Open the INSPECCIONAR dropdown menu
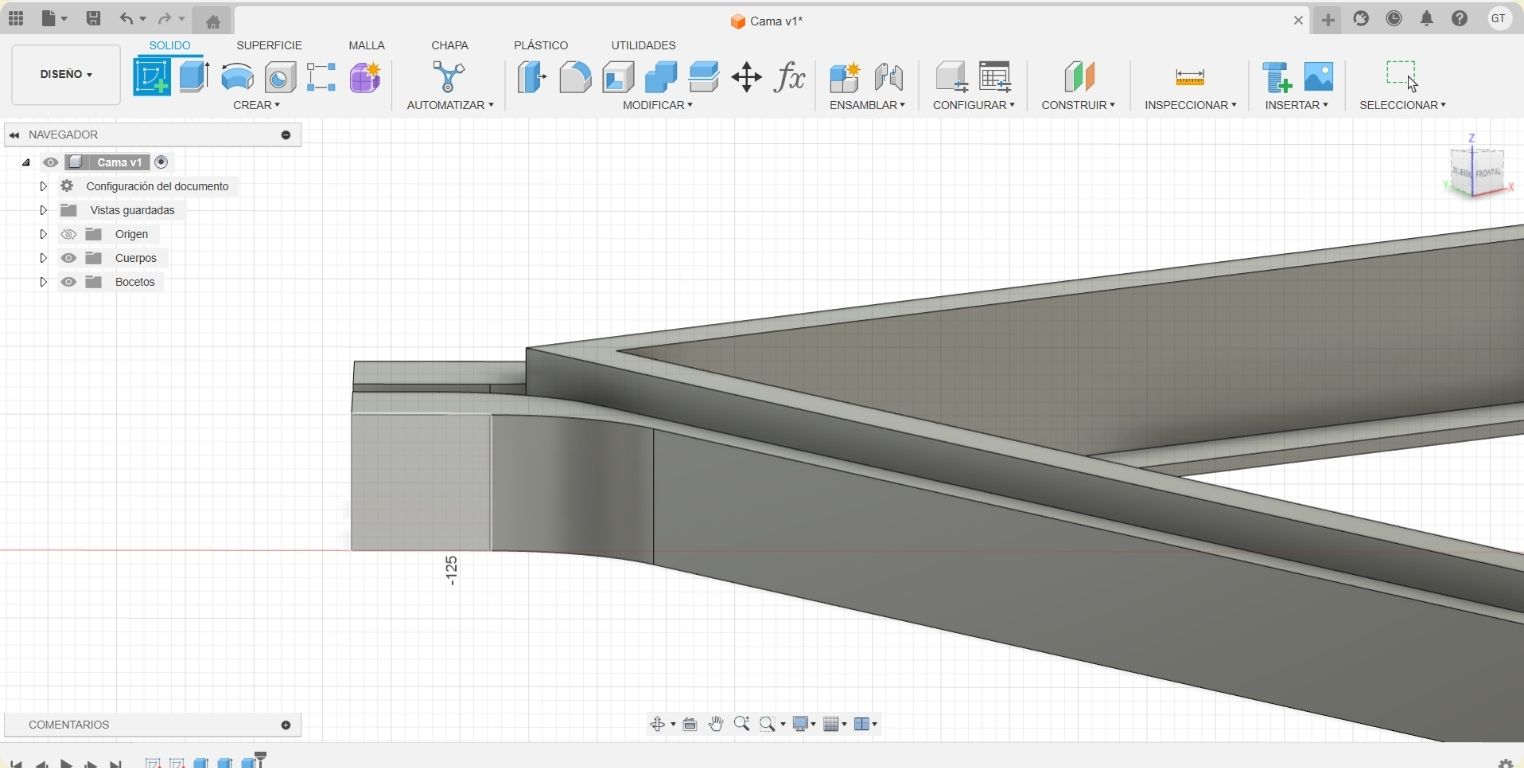Screen dimensions: 1524x768 tap(1190, 105)
